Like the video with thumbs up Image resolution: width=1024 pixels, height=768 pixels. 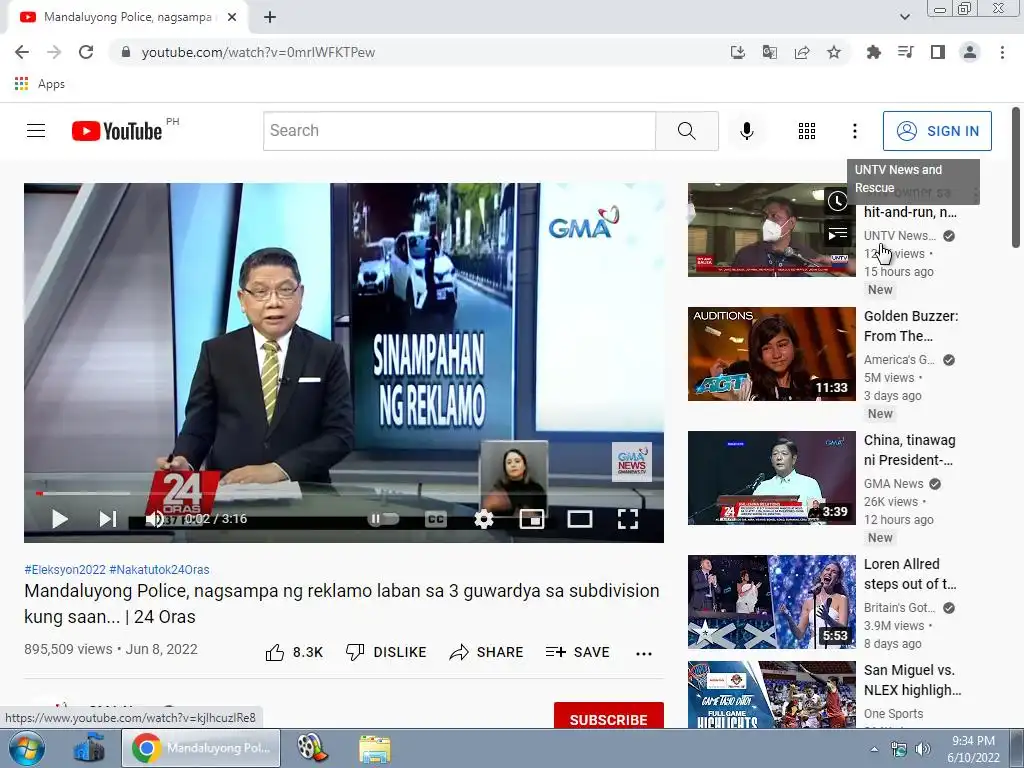pos(294,652)
